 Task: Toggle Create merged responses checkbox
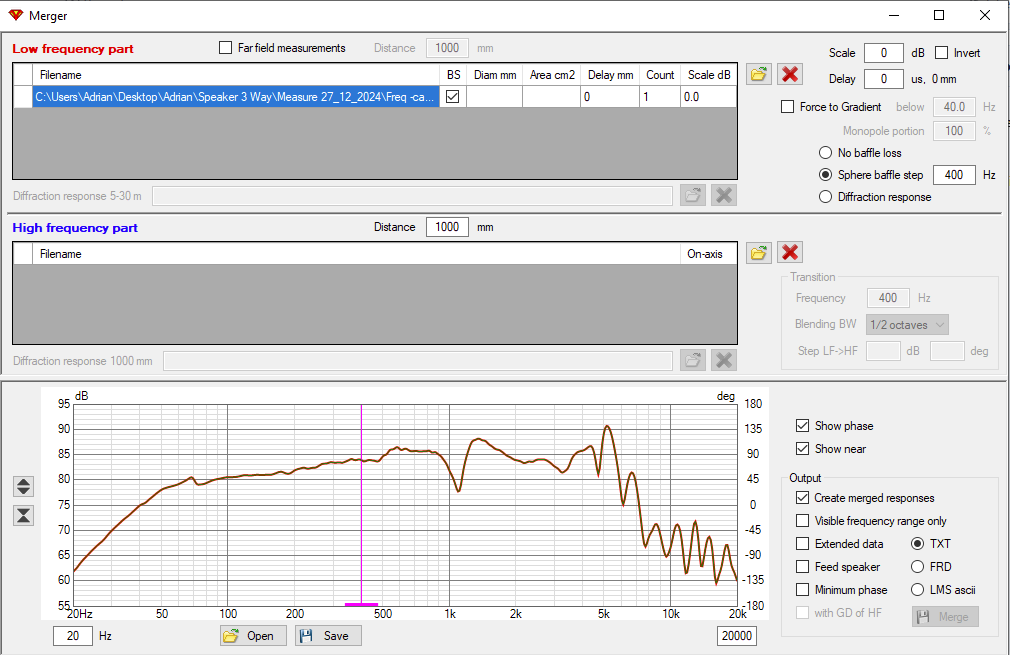[x=803, y=498]
